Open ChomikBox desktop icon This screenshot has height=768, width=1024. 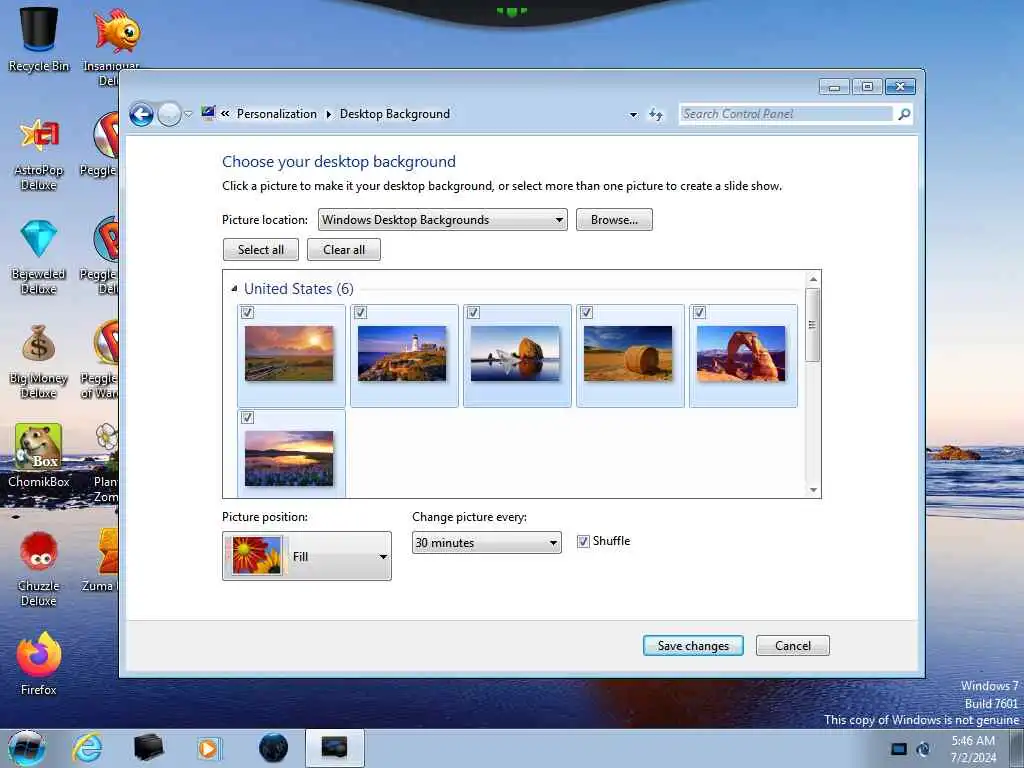coord(39,456)
